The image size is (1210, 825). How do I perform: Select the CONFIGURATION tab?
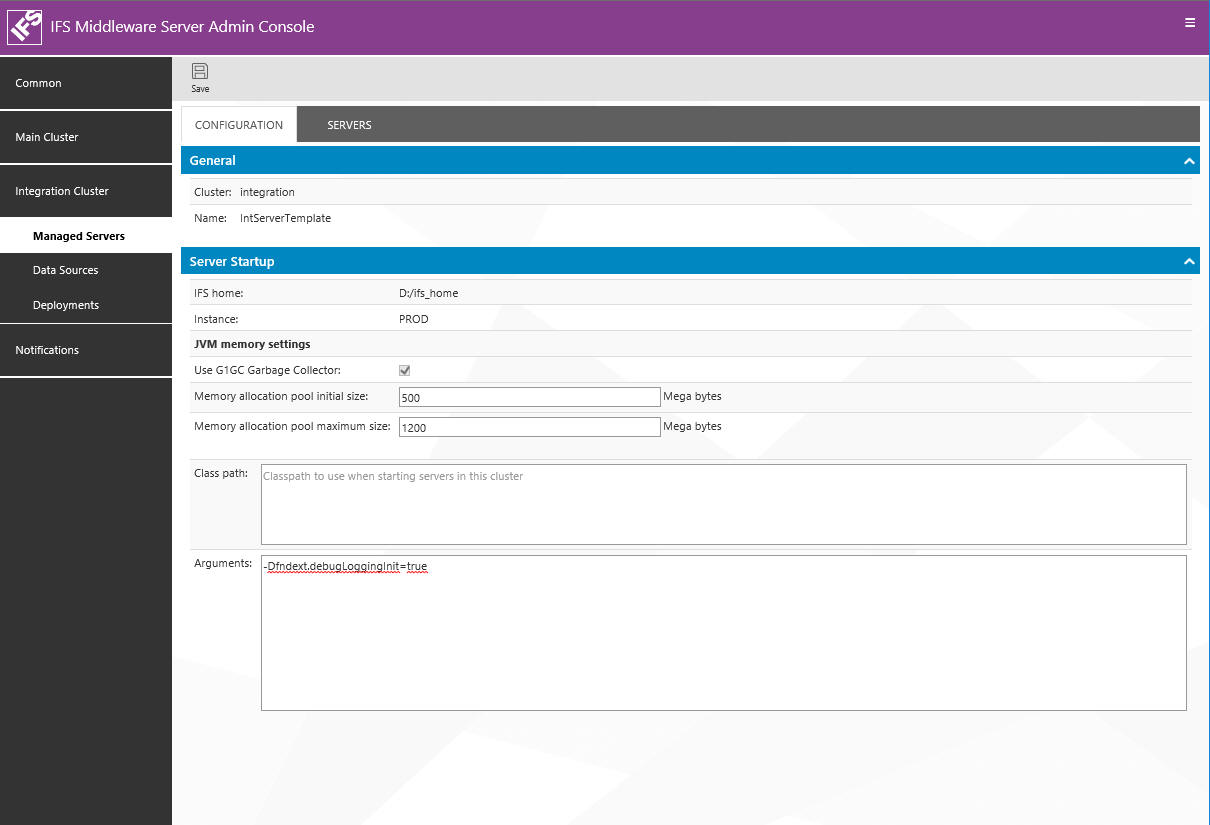(x=239, y=125)
